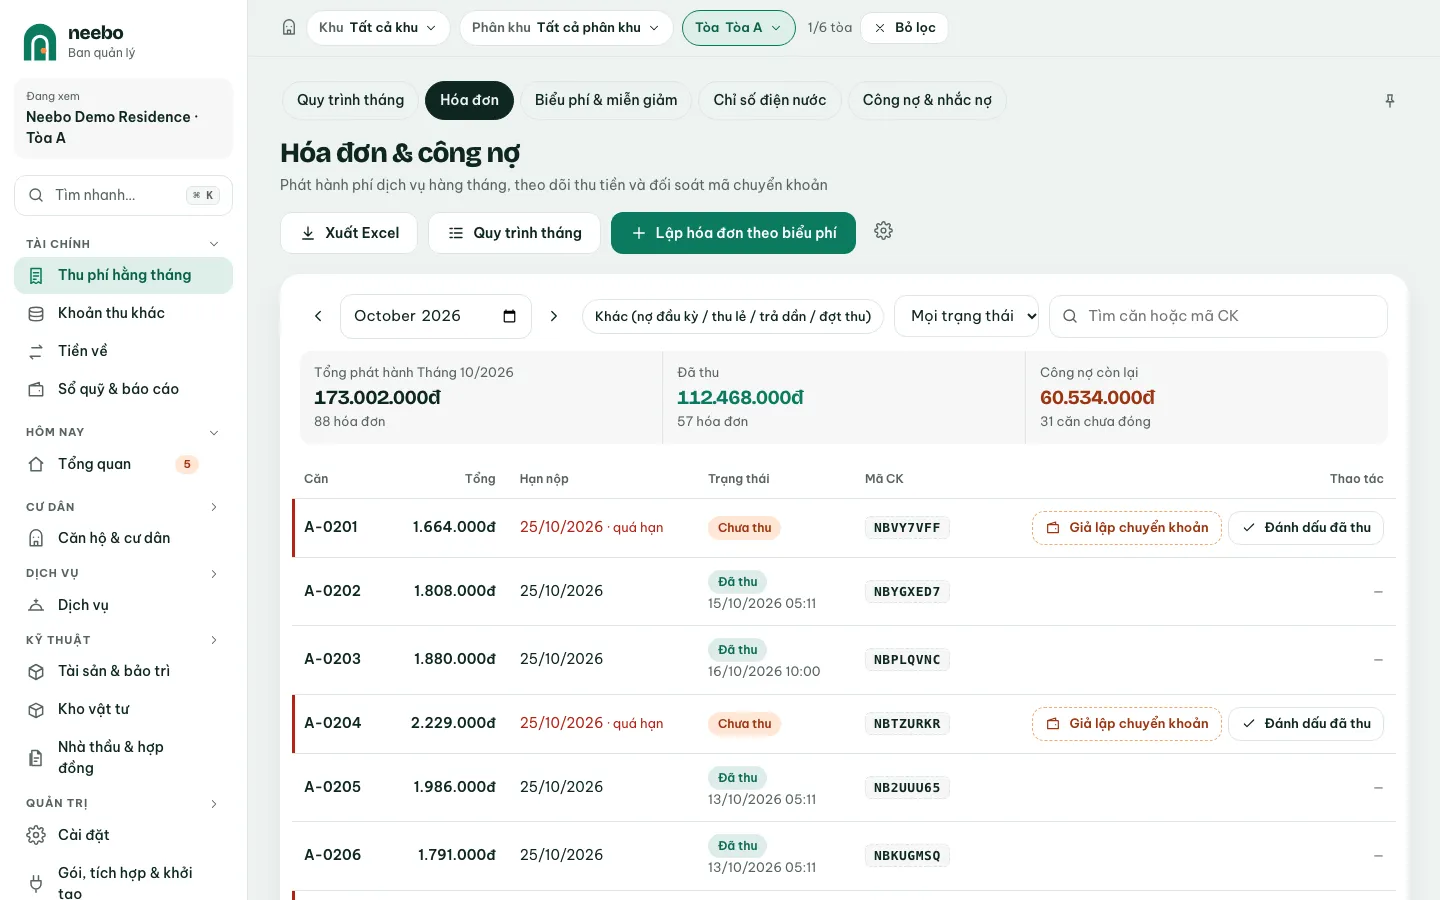The width and height of the screenshot is (1440, 900).
Task: Click the Tìm nhanh search field
Action: pyautogui.click(x=123, y=195)
